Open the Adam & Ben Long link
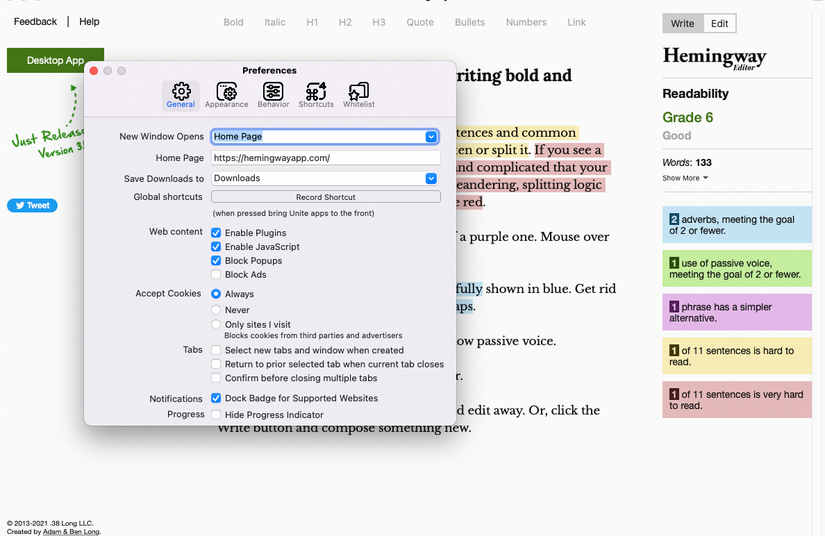 71,532
